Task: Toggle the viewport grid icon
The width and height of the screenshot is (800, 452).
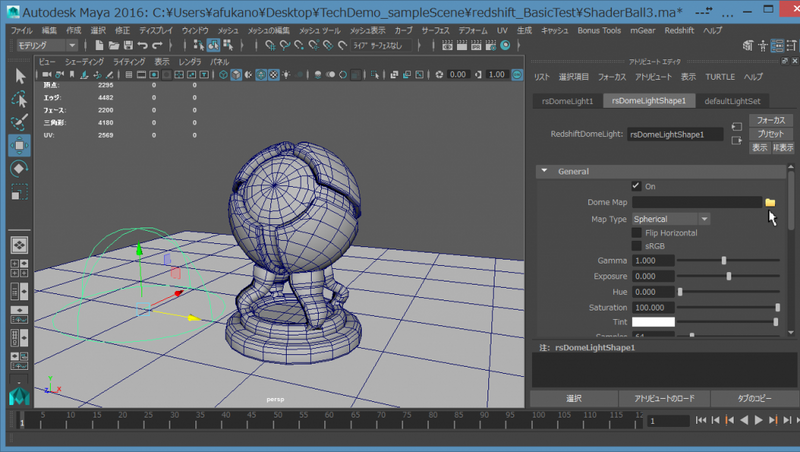Action: tap(129, 74)
